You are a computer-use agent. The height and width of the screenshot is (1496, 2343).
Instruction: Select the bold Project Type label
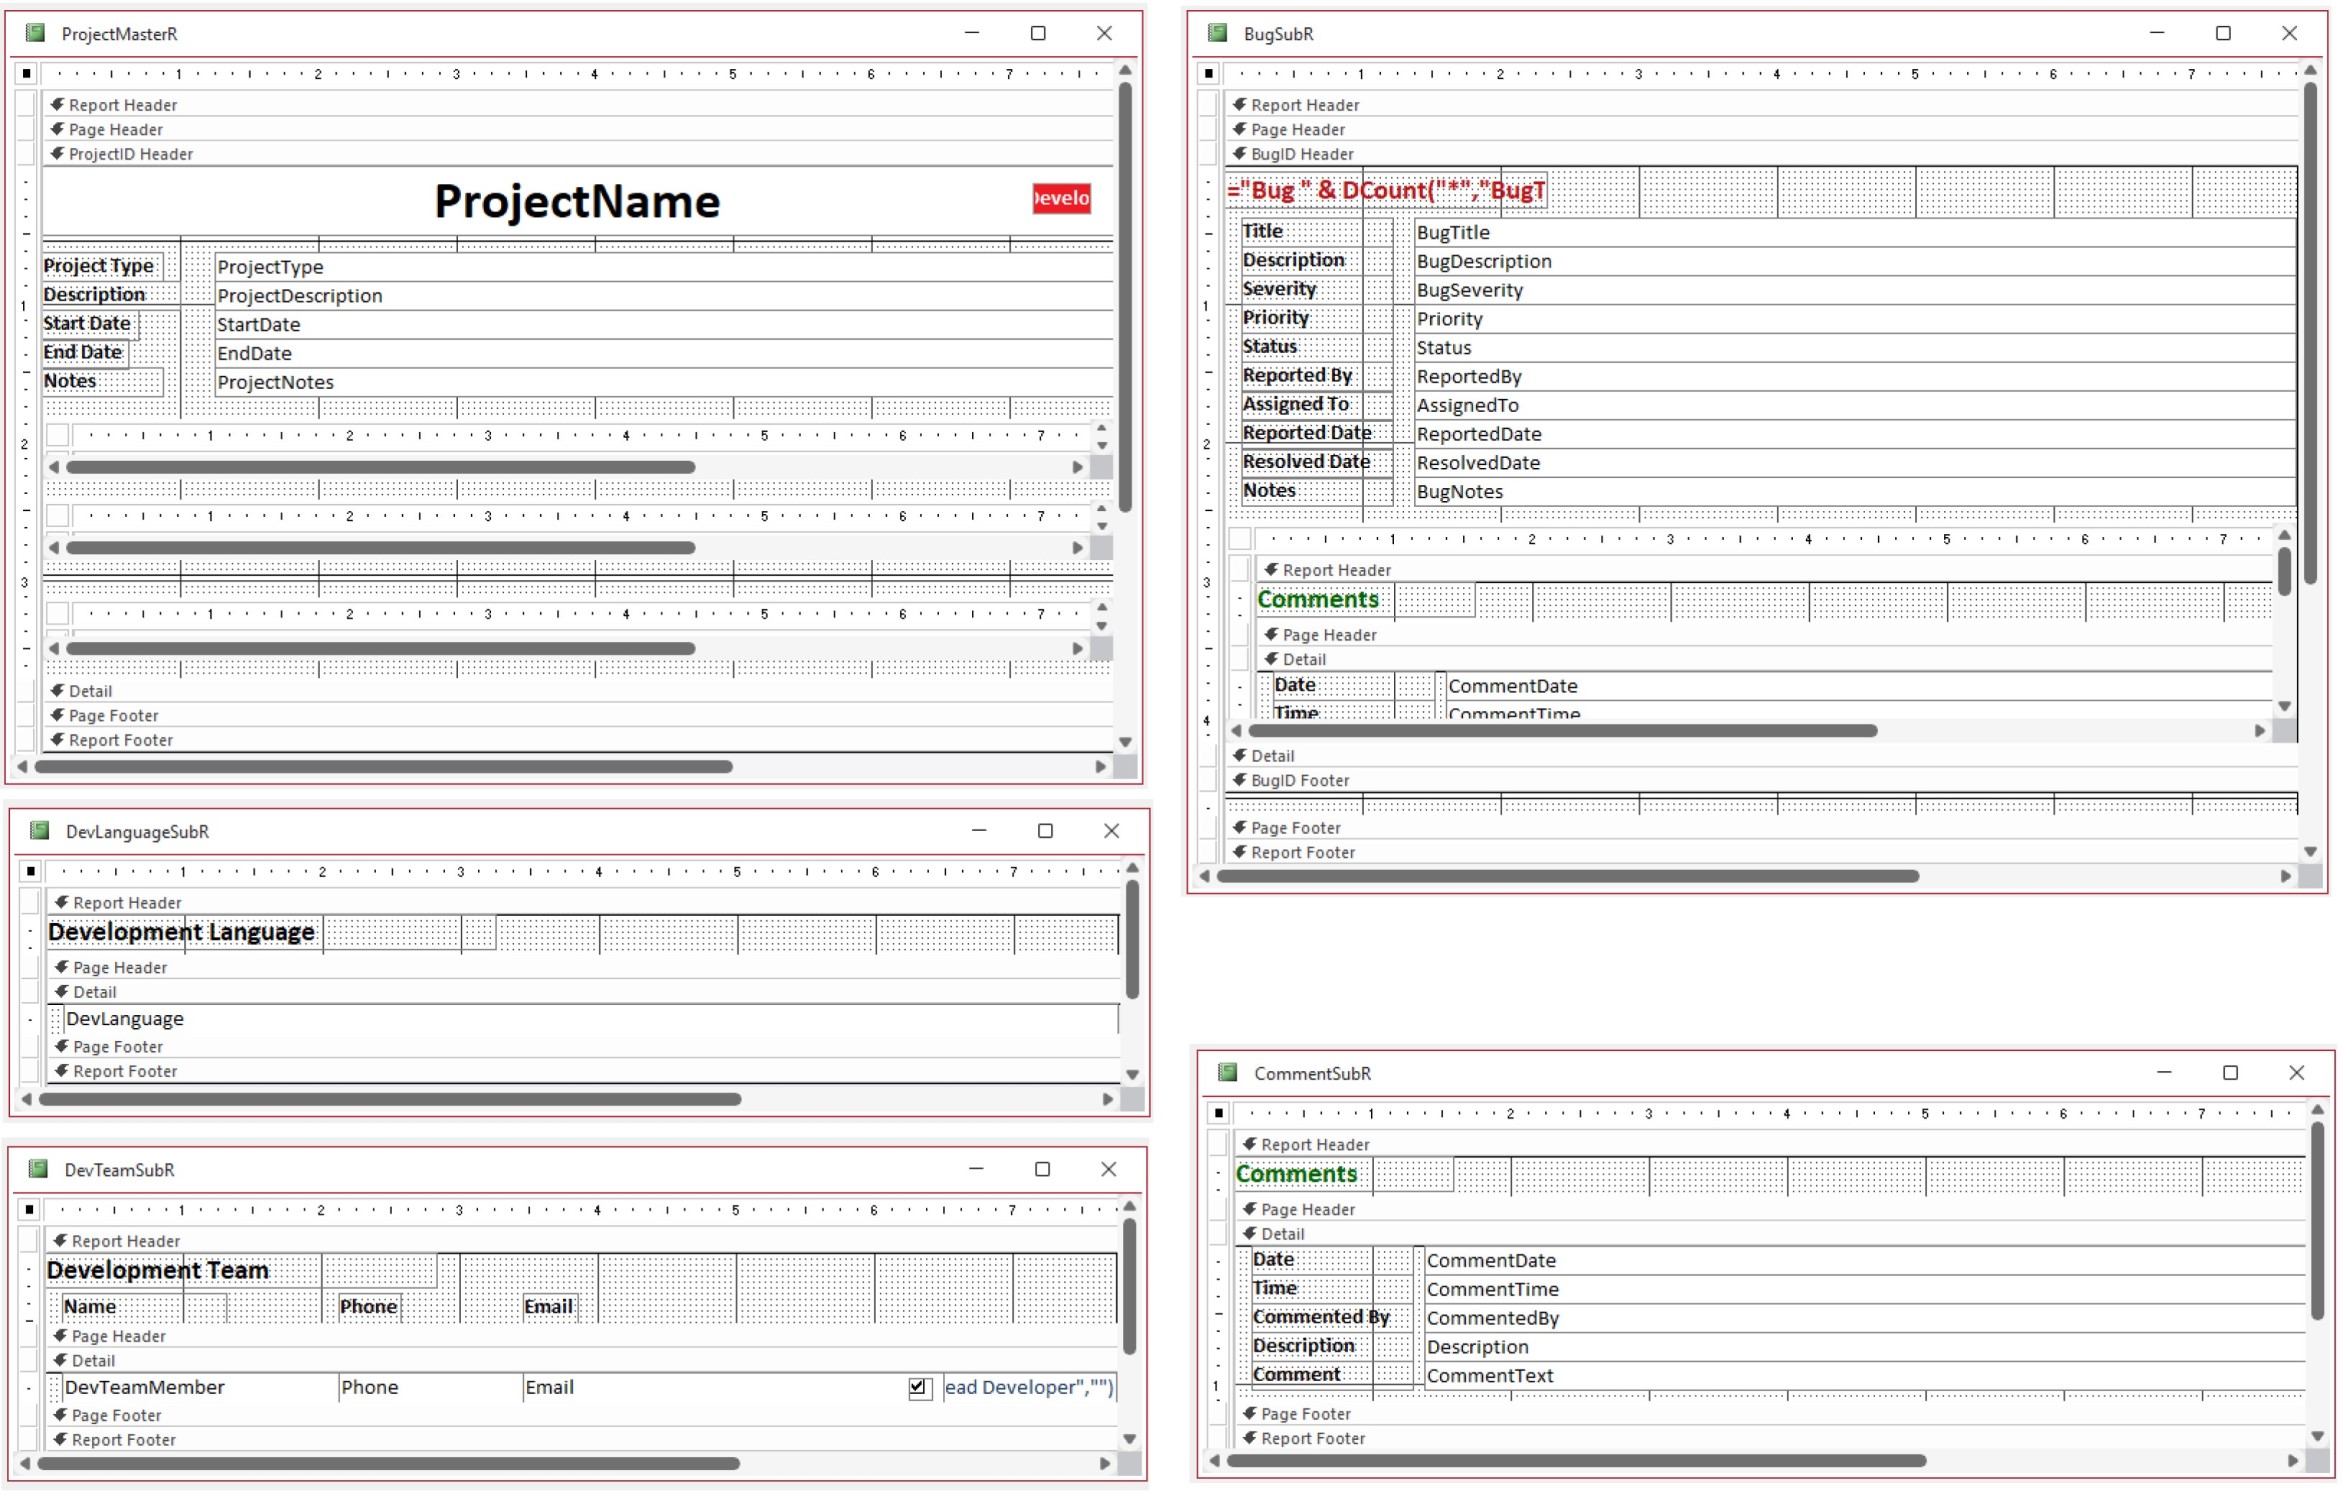click(x=102, y=266)
